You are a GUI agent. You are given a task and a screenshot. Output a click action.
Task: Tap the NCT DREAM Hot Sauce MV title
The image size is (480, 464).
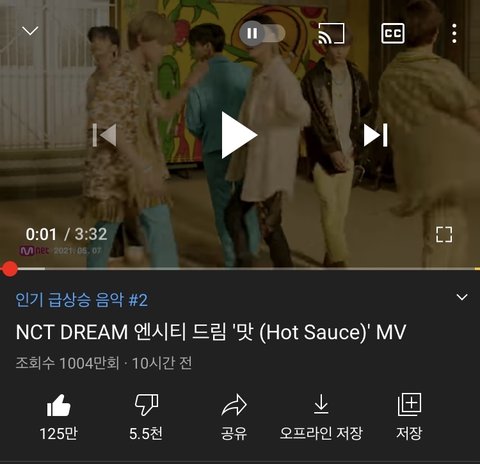click(211, 332)
